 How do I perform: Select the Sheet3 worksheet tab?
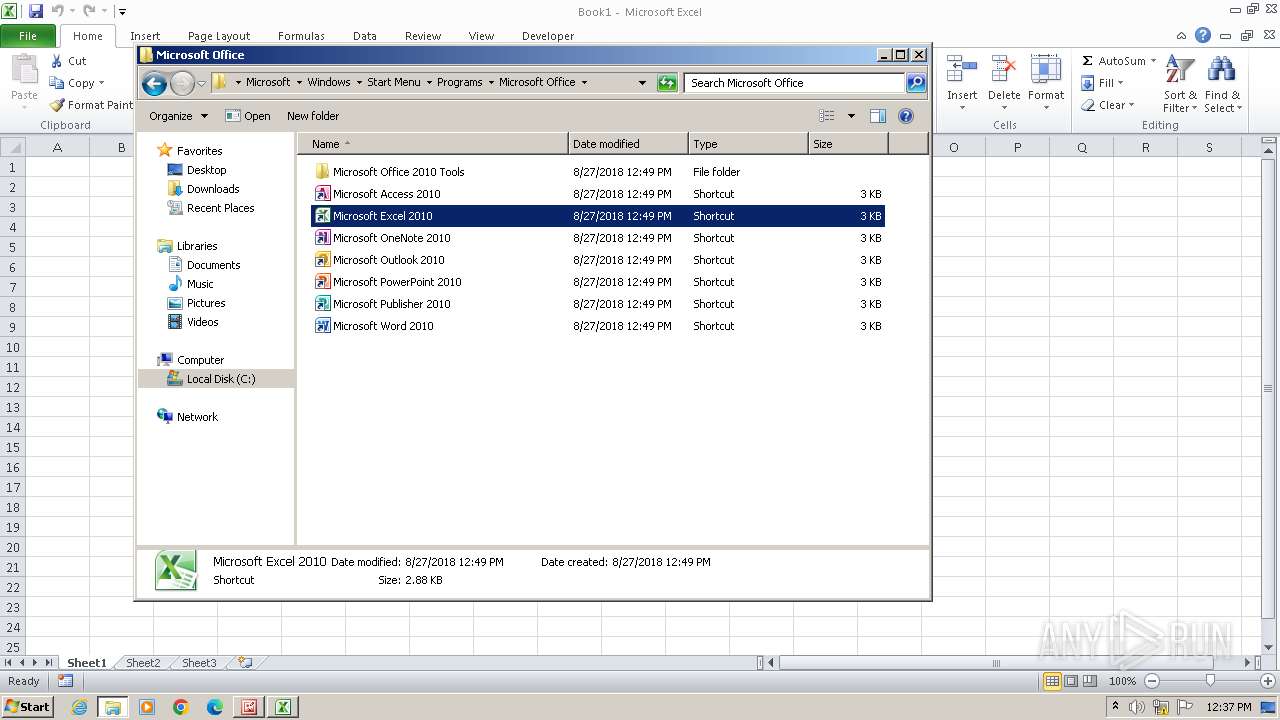coord(198,663)
